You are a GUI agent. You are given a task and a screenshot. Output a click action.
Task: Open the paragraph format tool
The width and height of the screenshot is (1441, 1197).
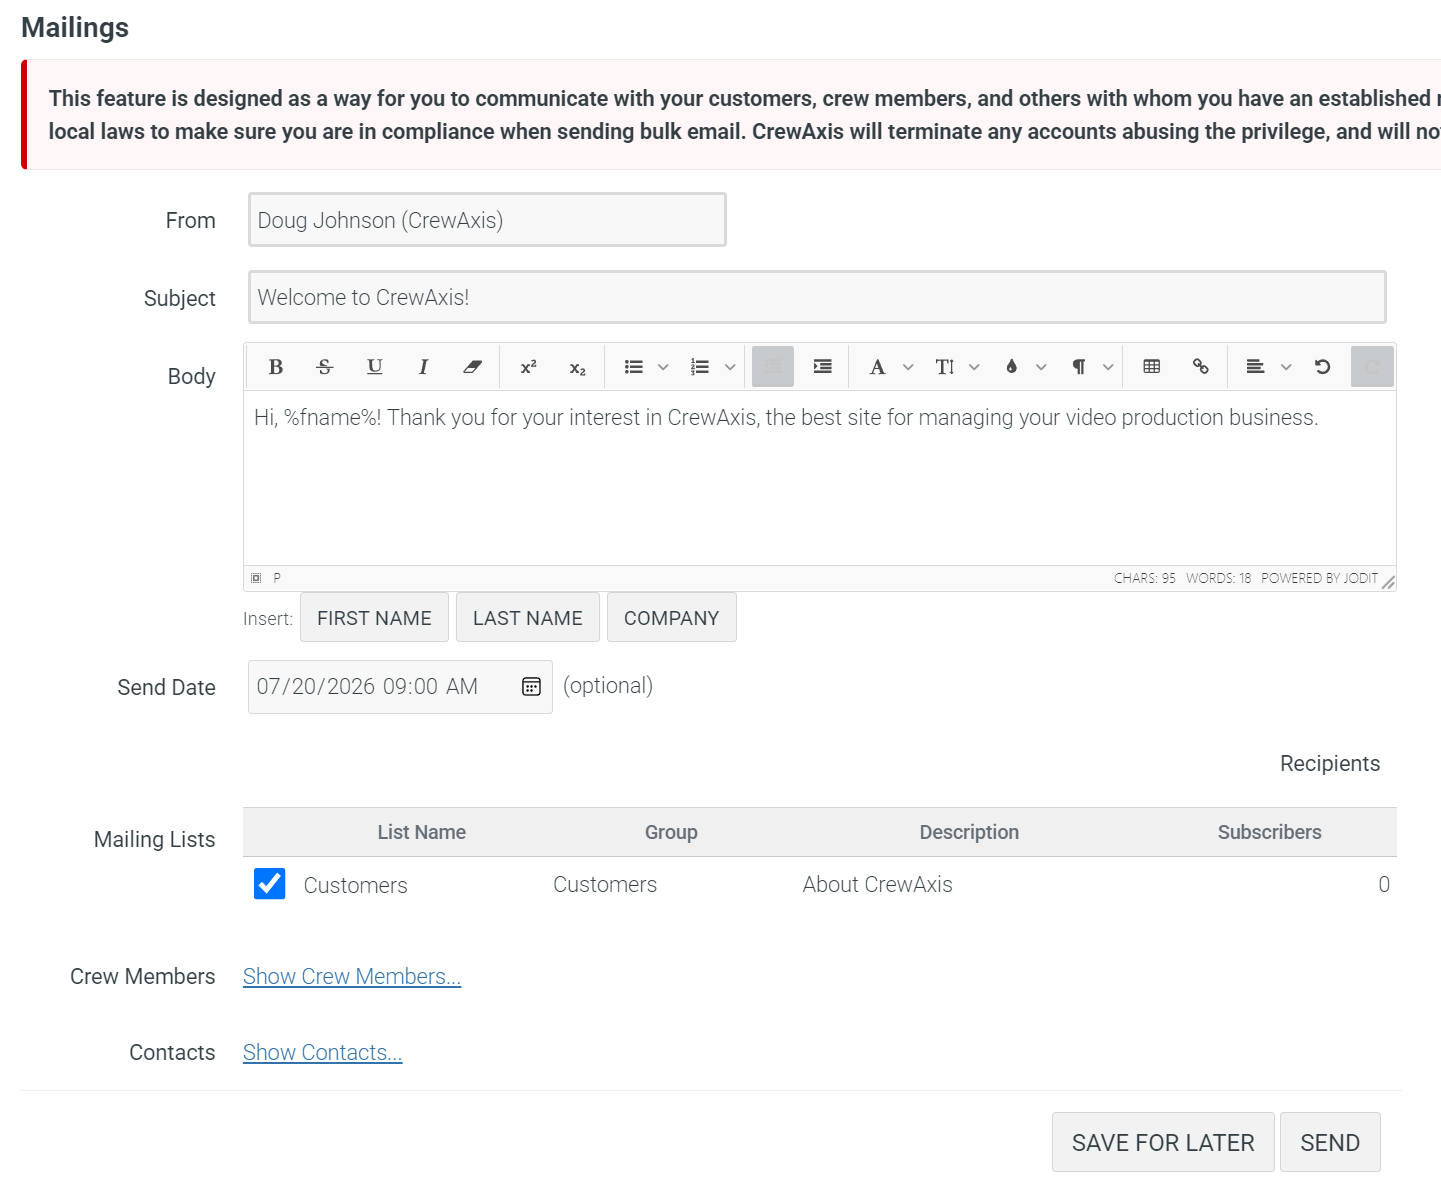(x=1079, y=367)
